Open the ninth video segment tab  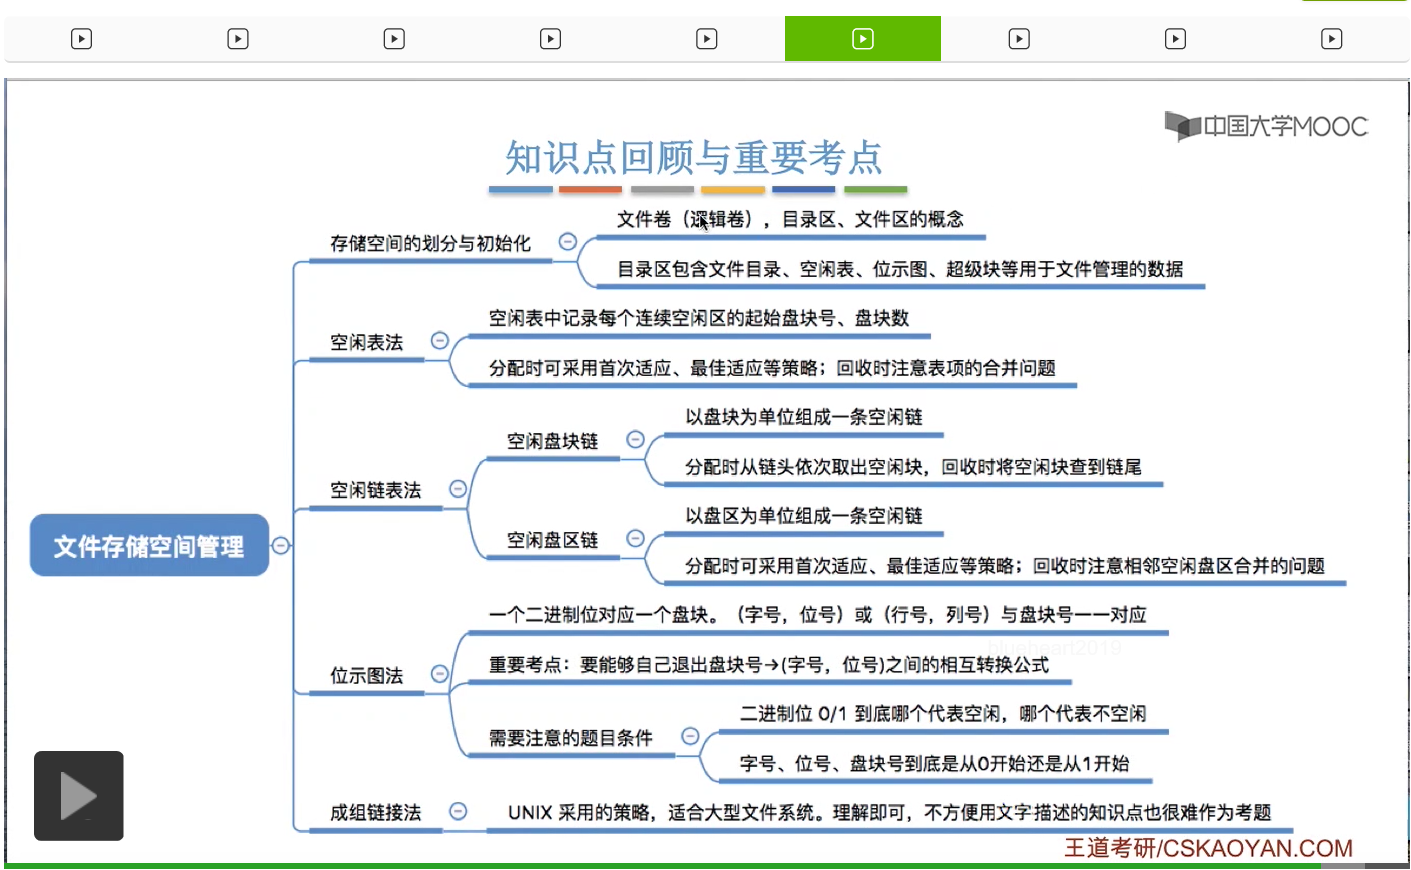(x=1331, y=39)
